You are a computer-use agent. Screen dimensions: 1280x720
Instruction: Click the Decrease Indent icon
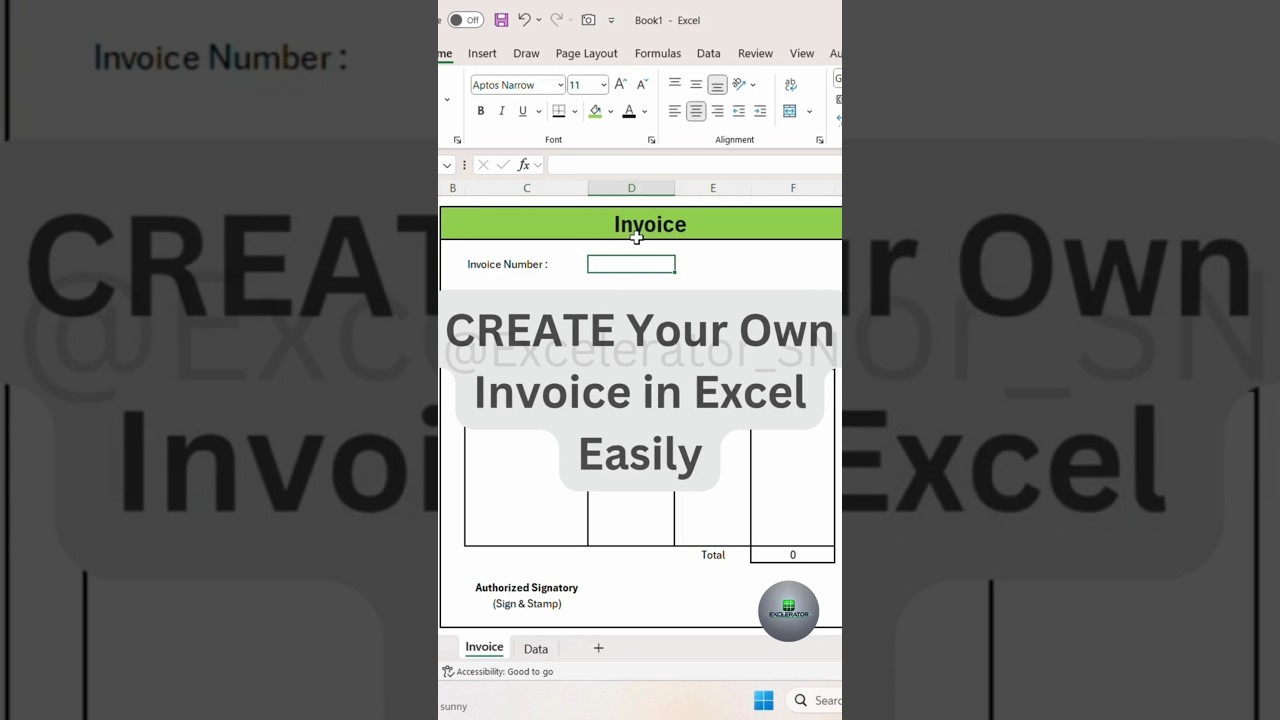(x=739, y=111)
